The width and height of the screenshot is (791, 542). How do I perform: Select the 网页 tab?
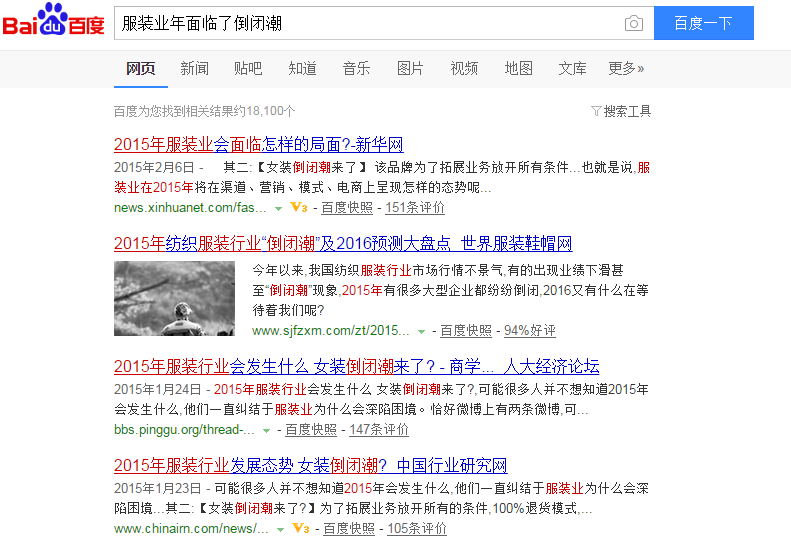point(141,69)
